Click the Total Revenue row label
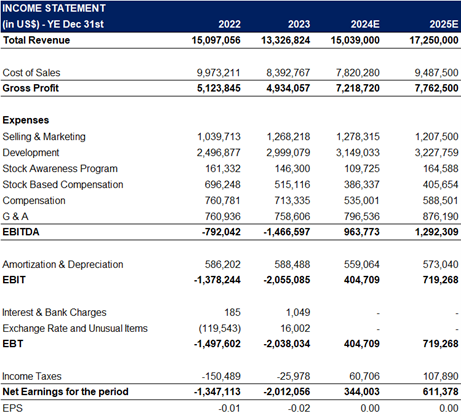 (x=36, y=40)
